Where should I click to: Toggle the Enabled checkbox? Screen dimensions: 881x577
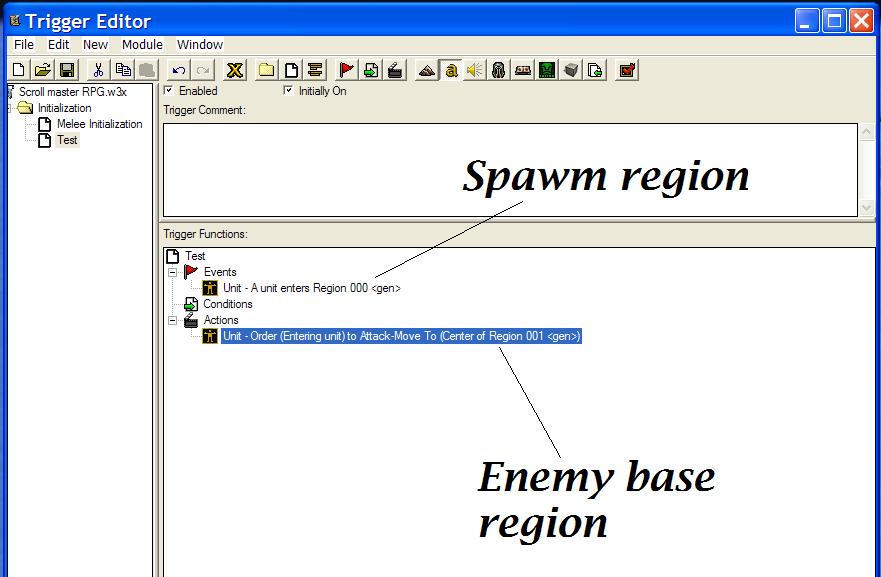tap(168, 90)
